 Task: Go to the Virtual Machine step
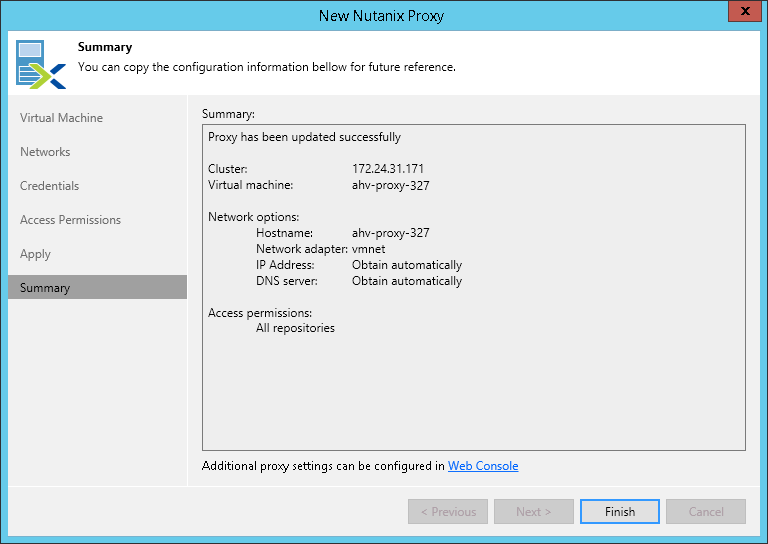61,118
